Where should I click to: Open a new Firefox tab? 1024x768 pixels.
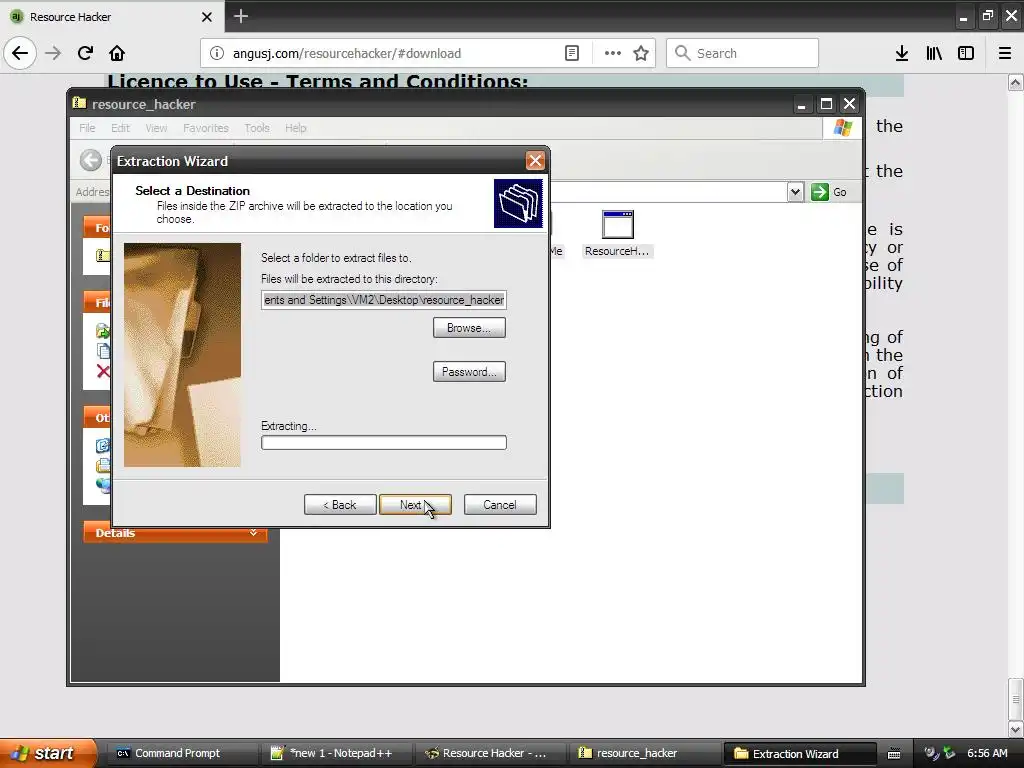tap(240, 16)
